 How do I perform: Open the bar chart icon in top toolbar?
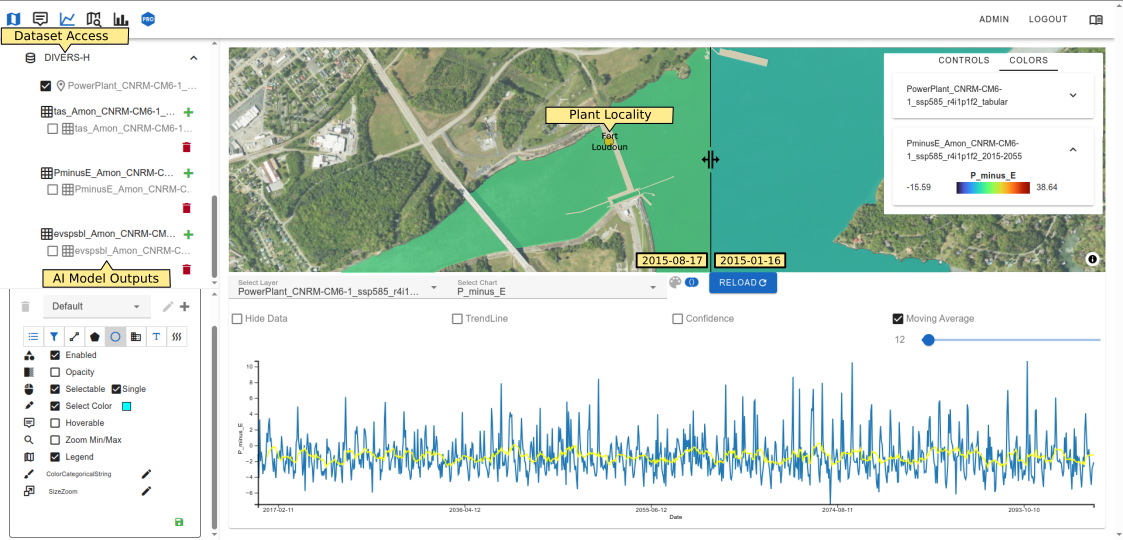click(x=121, y=19)
